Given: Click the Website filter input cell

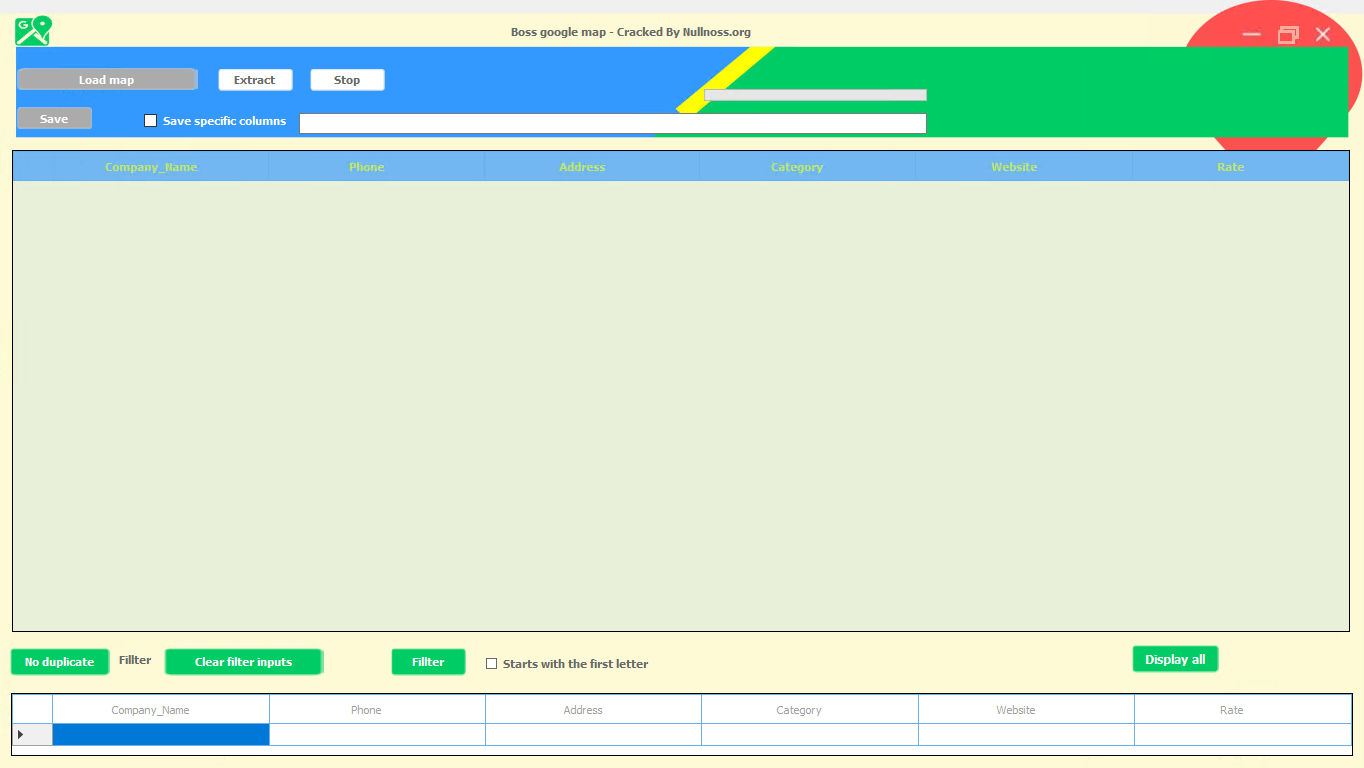Looking at the screenshot, I should click(x=1026, y=735).
